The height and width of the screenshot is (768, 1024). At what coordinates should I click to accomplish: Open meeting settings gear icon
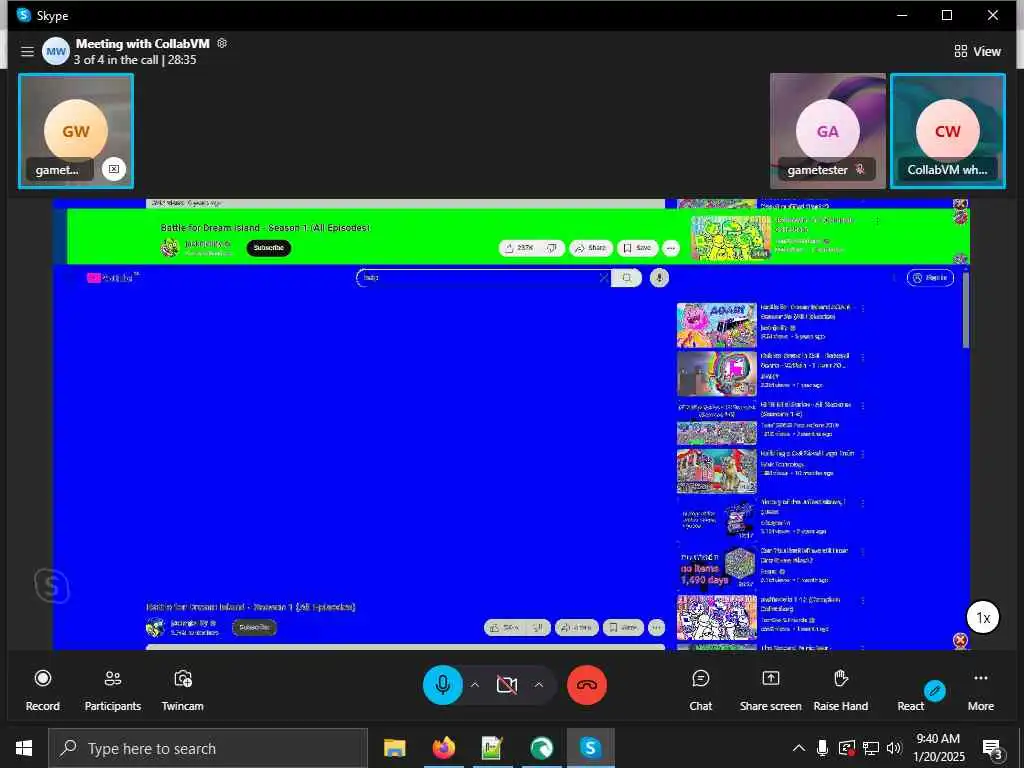(x=222, y=43)
